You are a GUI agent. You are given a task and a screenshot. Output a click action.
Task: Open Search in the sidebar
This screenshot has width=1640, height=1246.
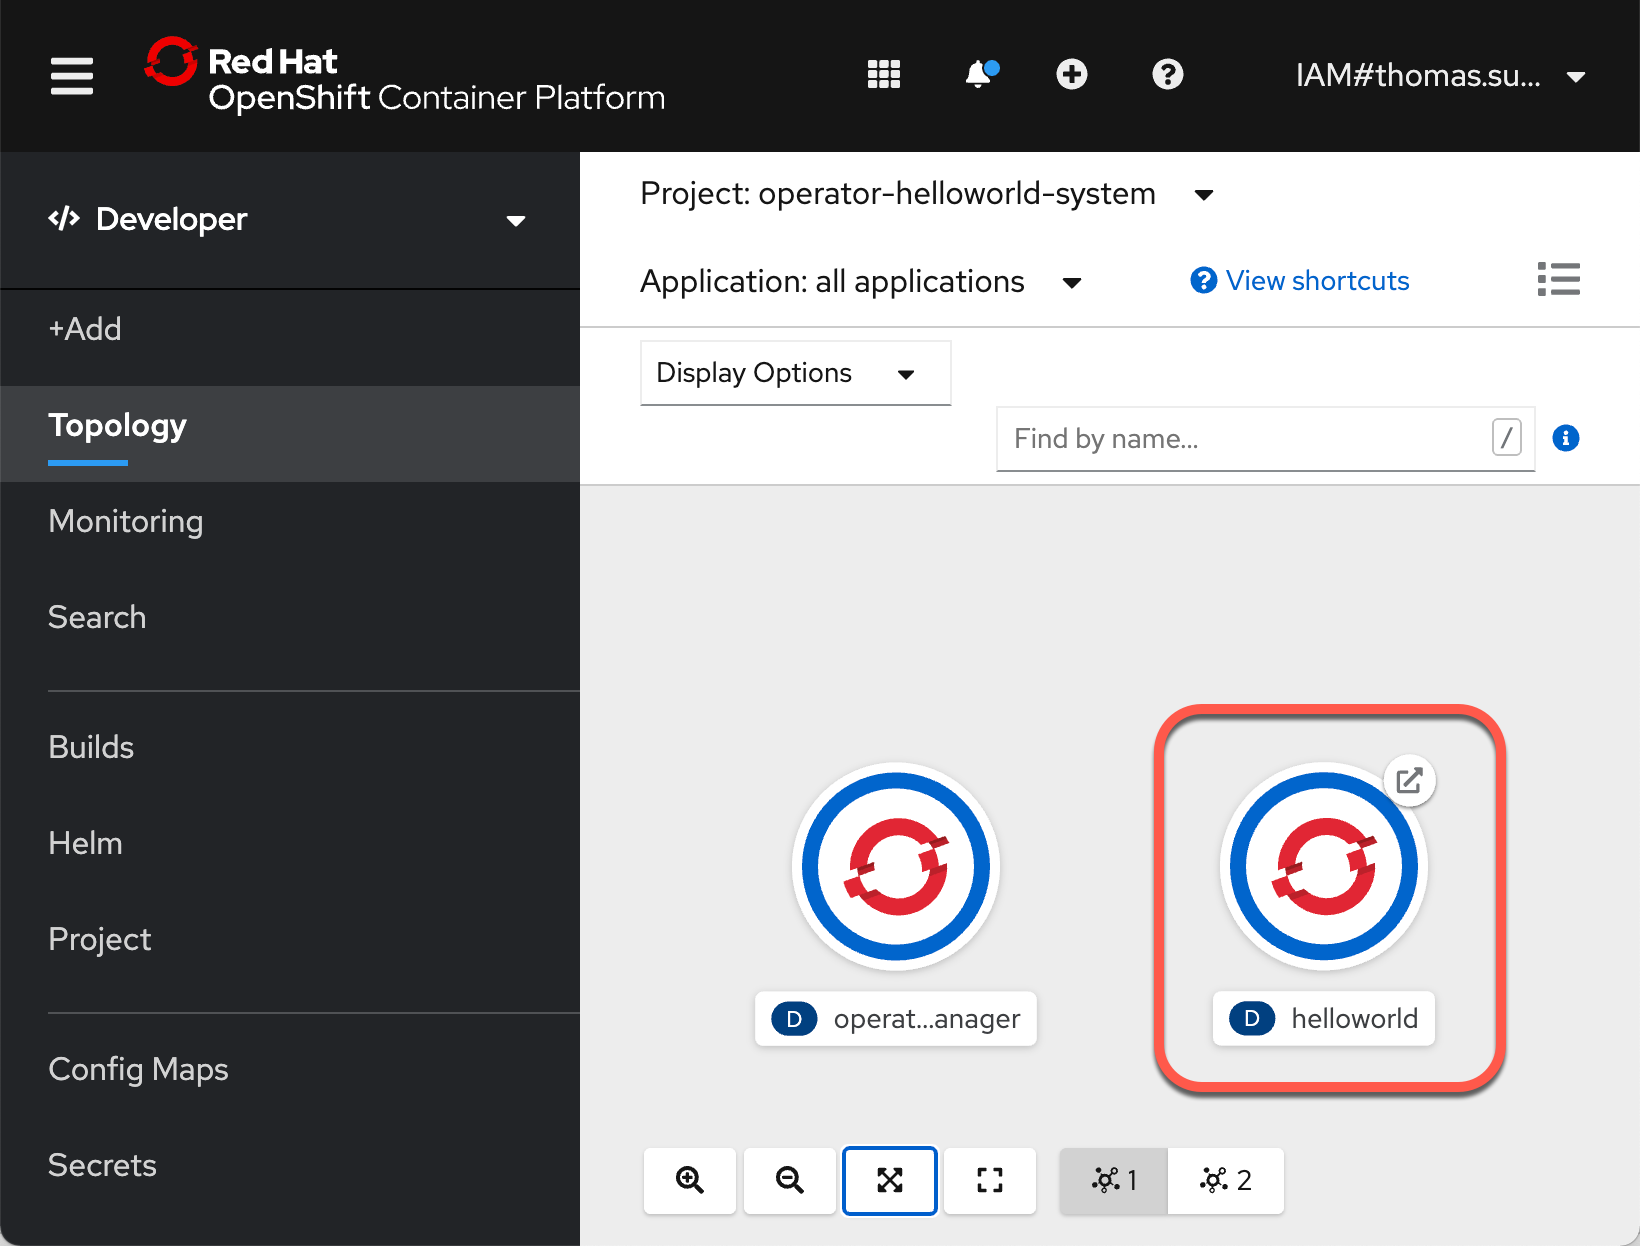click(290, 617)
